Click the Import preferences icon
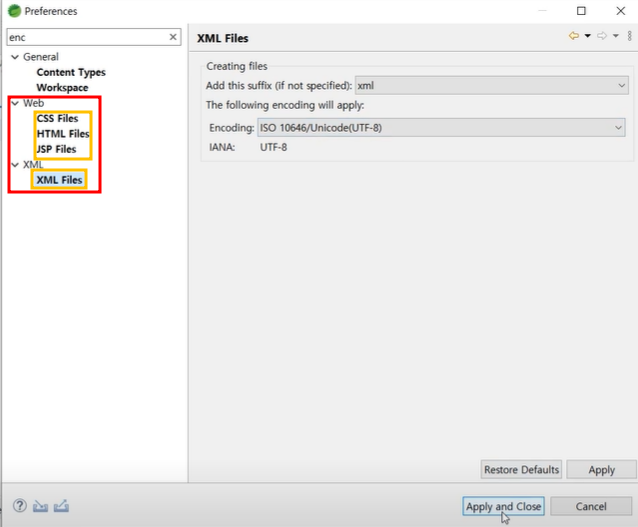638x527 pixels. click(40, 506)
